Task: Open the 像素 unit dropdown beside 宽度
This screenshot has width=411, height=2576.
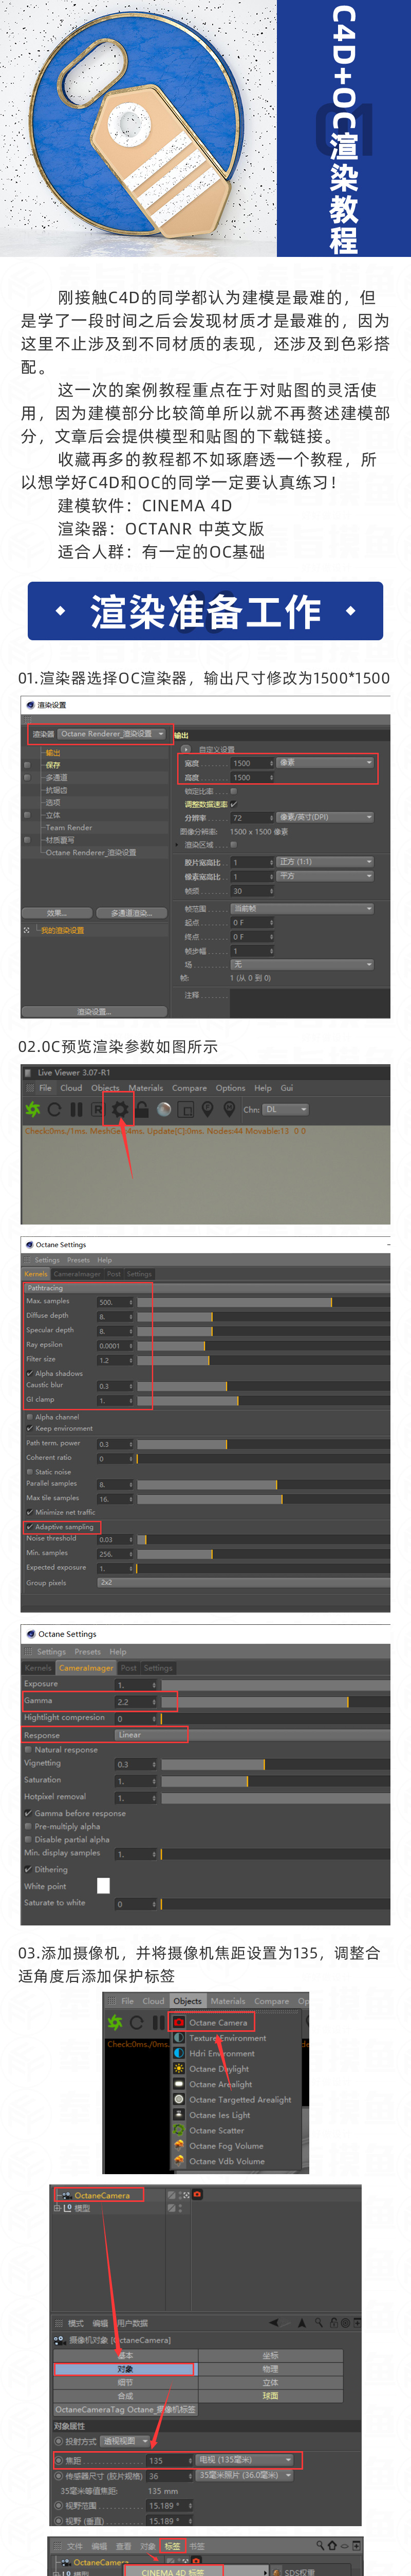Action: [x=326, y=762]
